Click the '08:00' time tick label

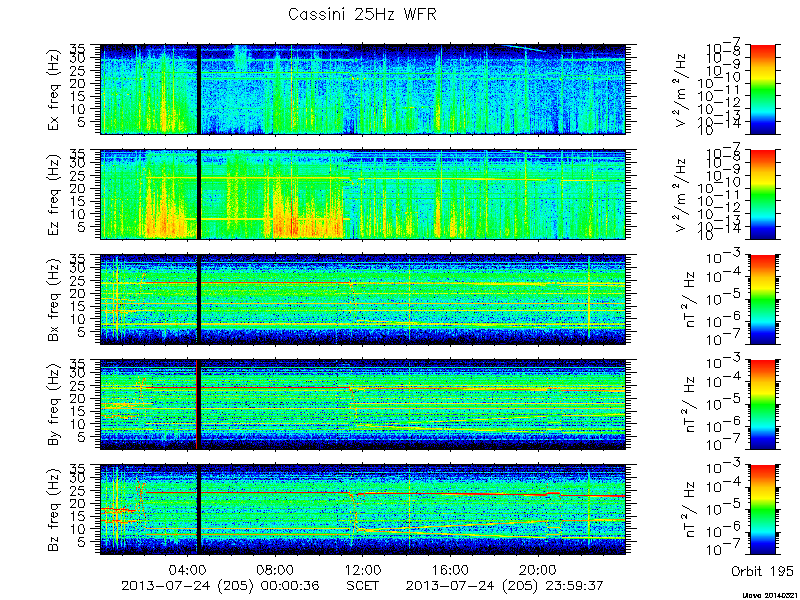pyautogui.click(x=276, y=569)
